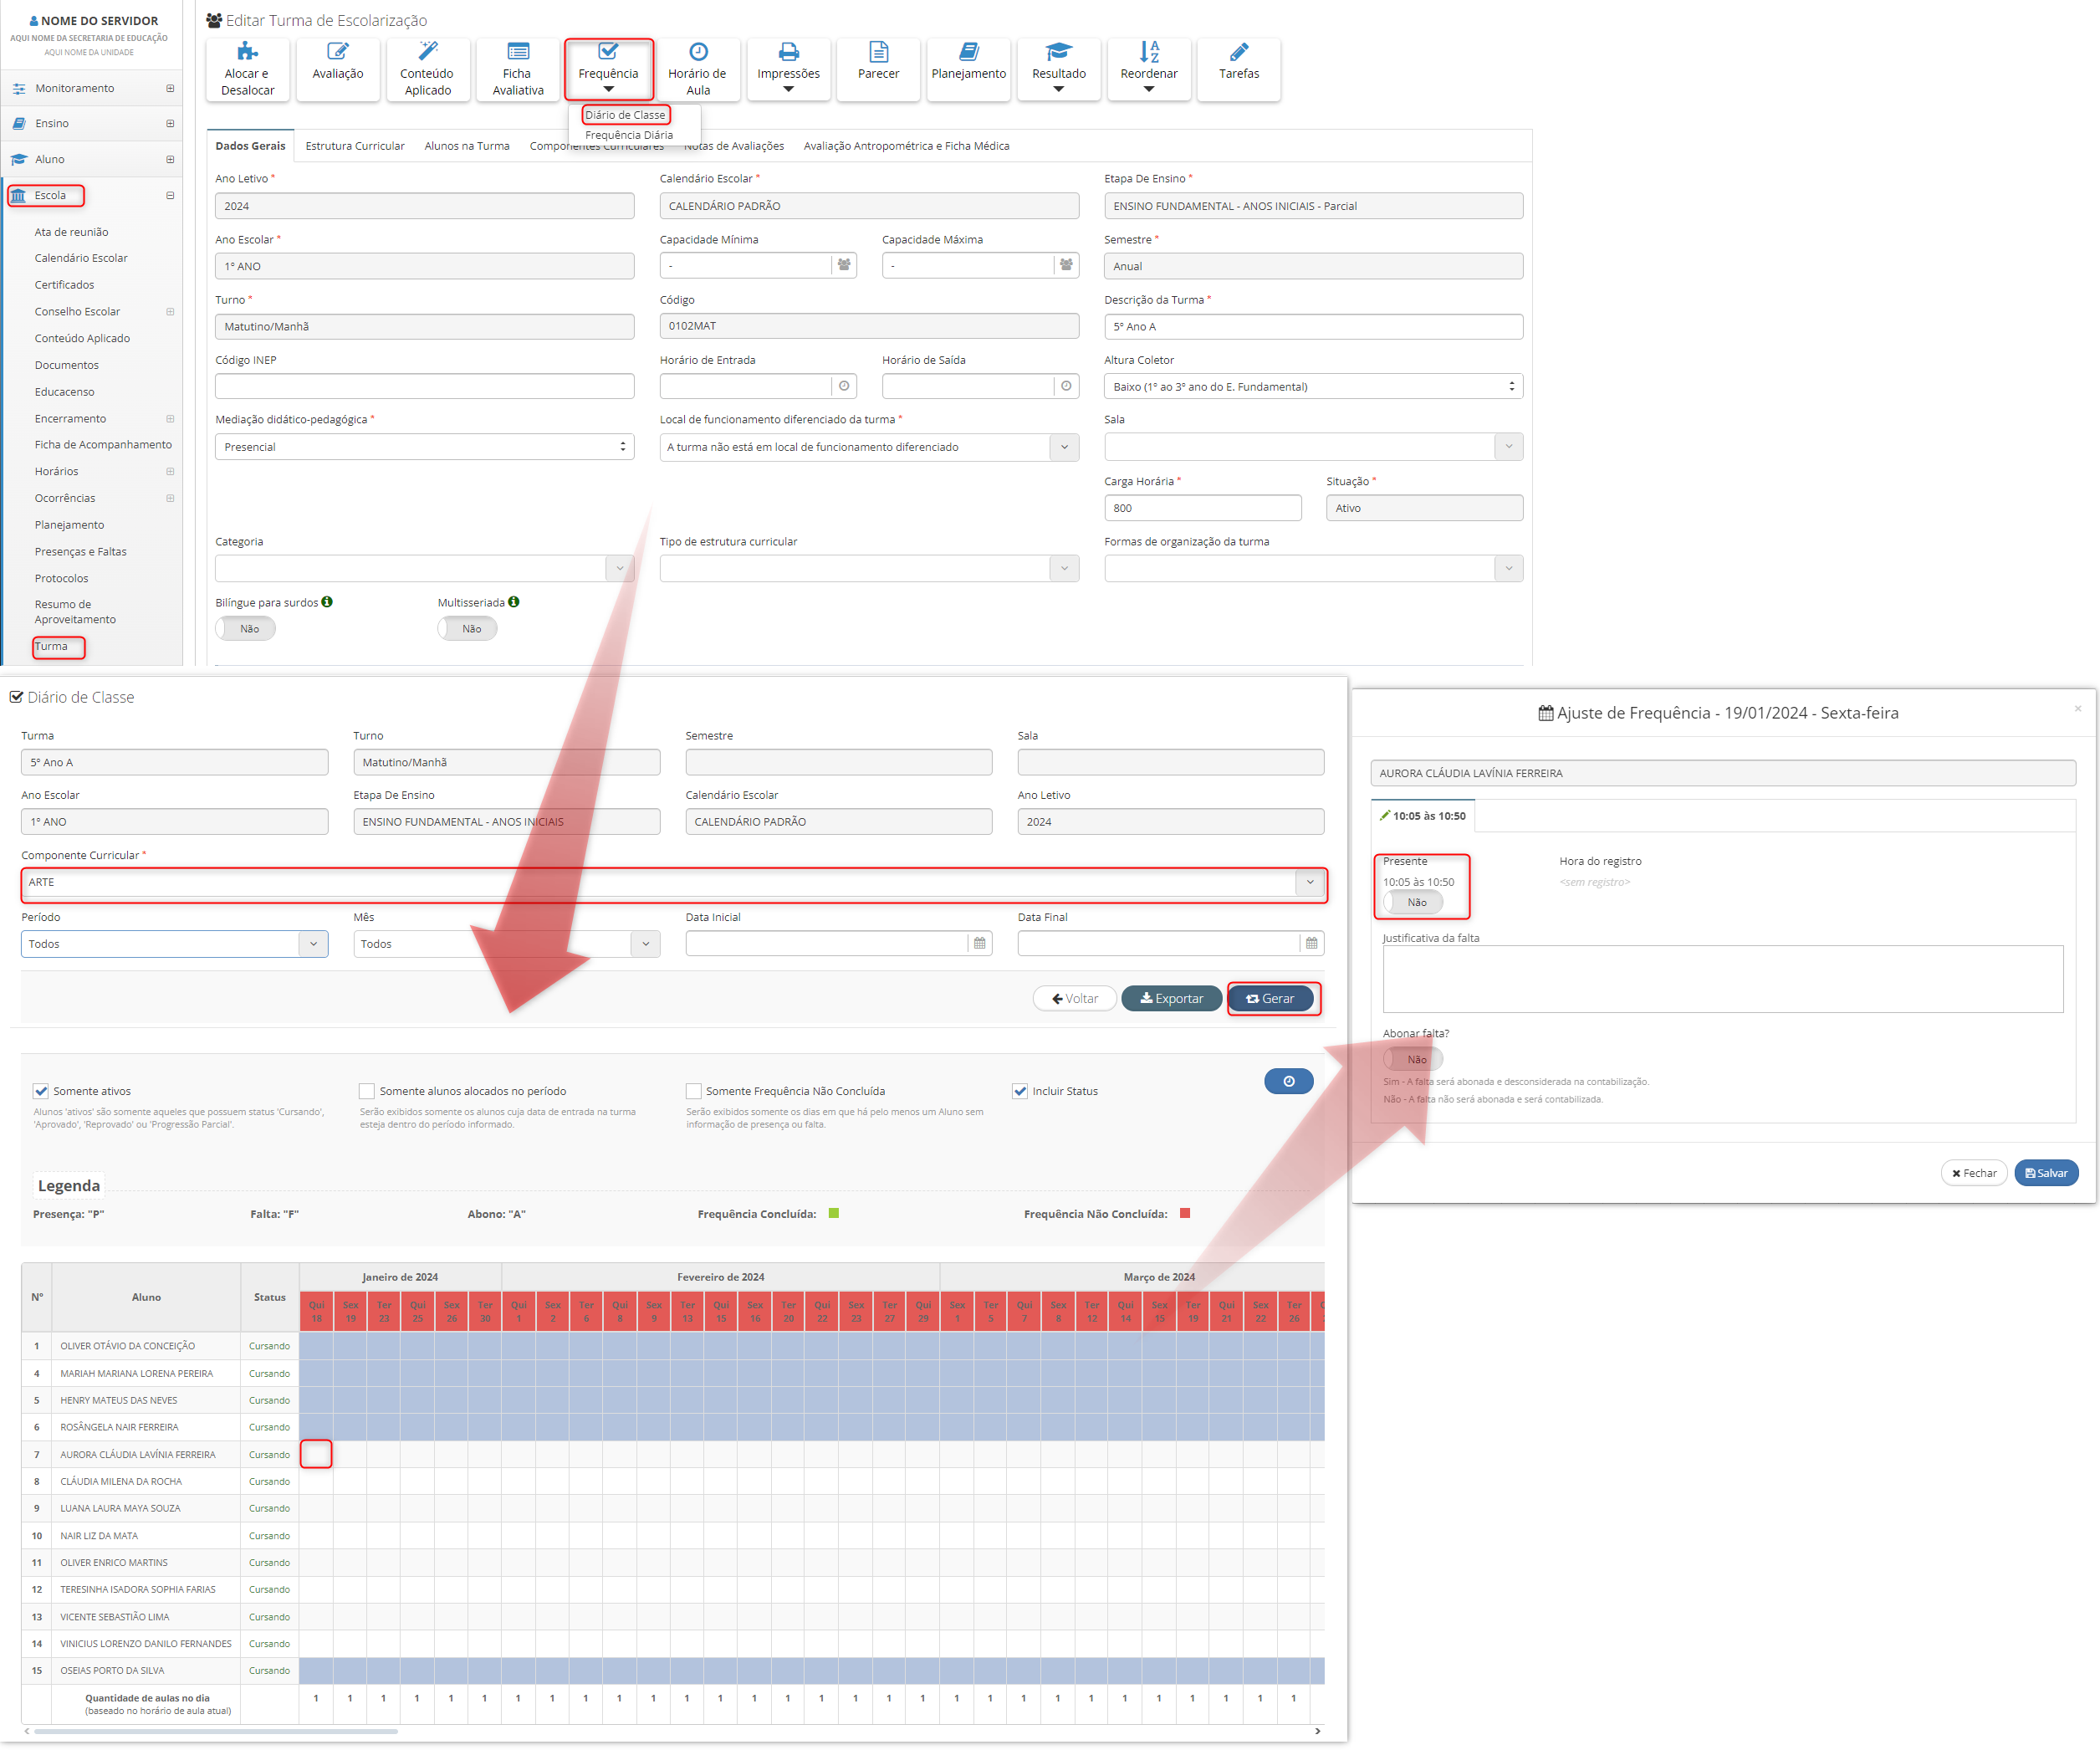Uncheck the Somente ativos checkbox
2100x1750 pixels.
(41, 1091)
